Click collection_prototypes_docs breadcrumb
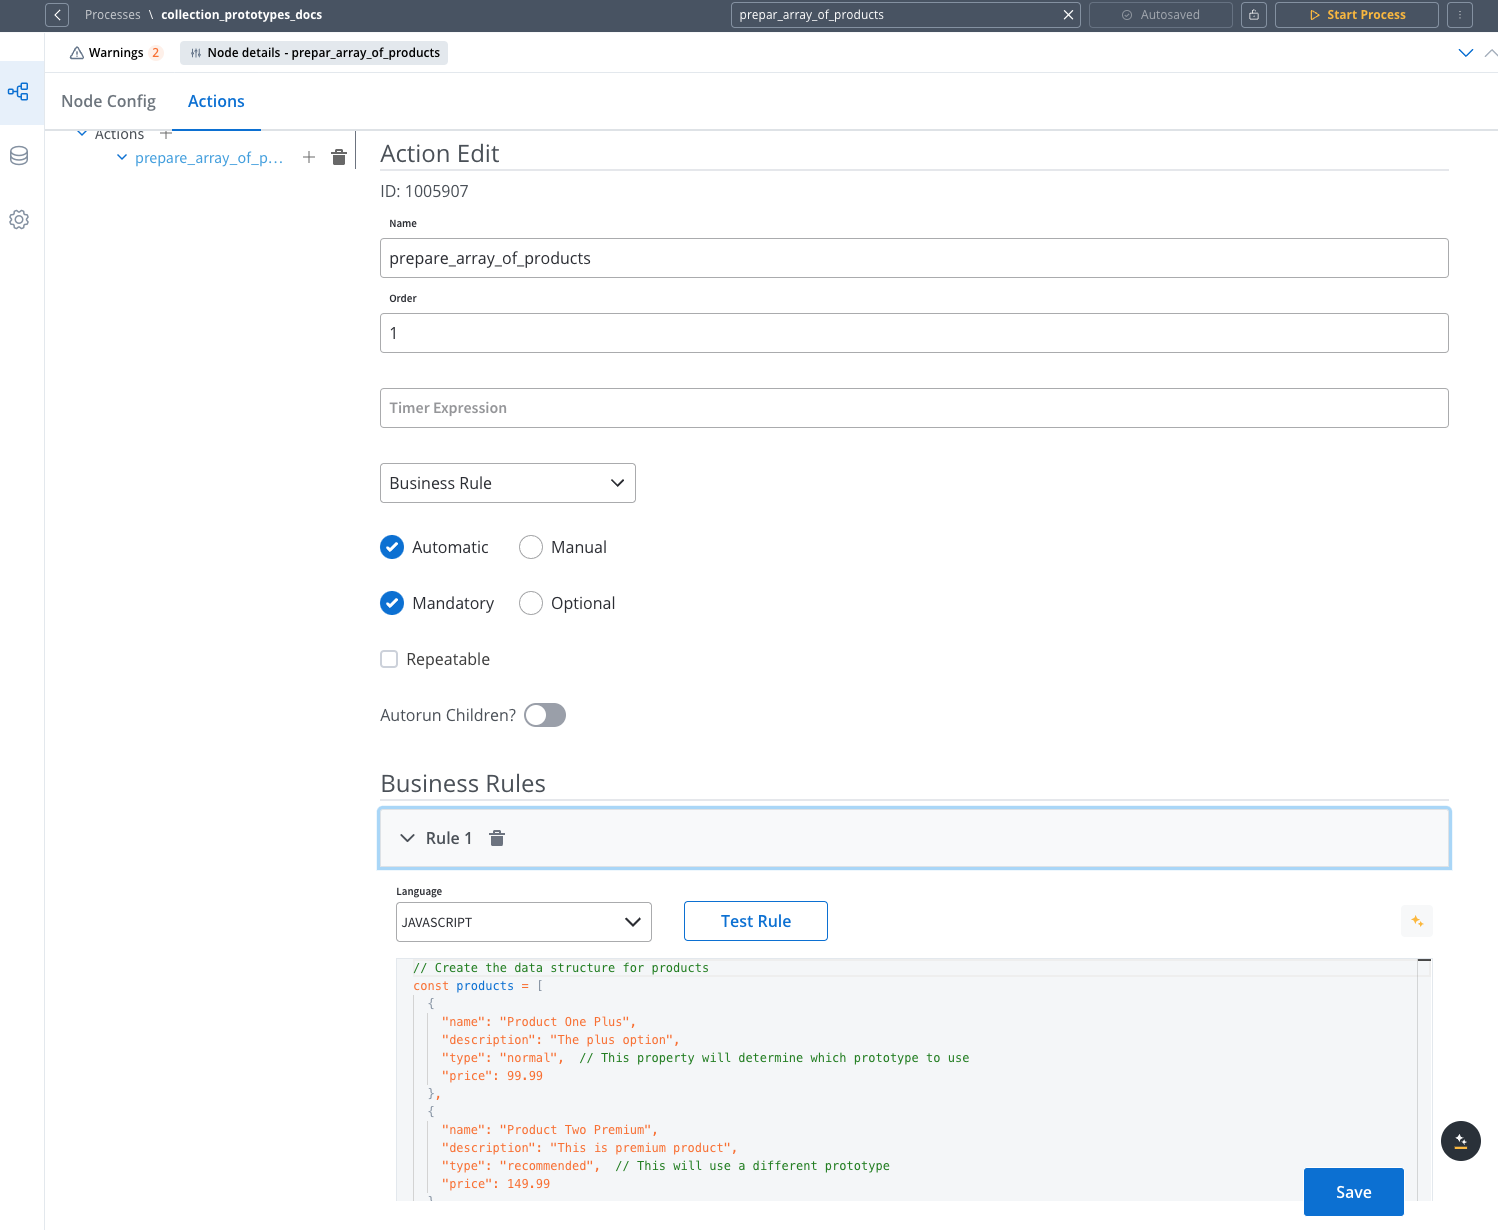The height and width of the screenshot is (1230, 1498). point(241,15)
